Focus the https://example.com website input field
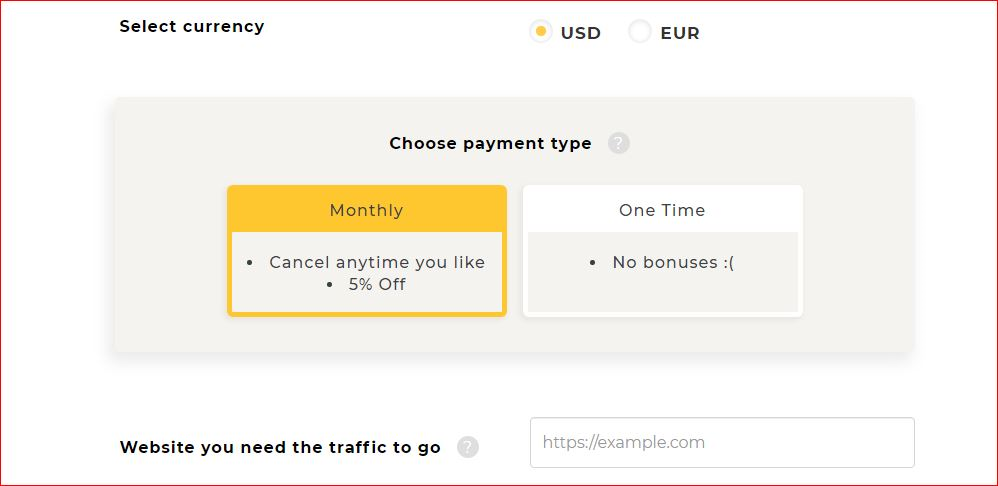 pyautogui.click(x=722, y=443)
